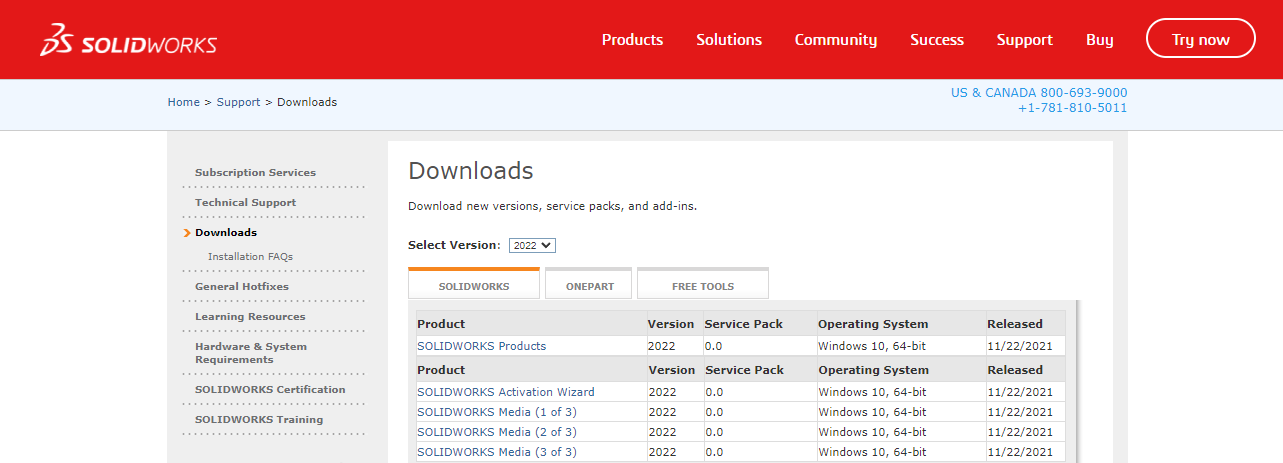Open the Products menu
Screen dimensions: 1283x463
click(632, 40)
